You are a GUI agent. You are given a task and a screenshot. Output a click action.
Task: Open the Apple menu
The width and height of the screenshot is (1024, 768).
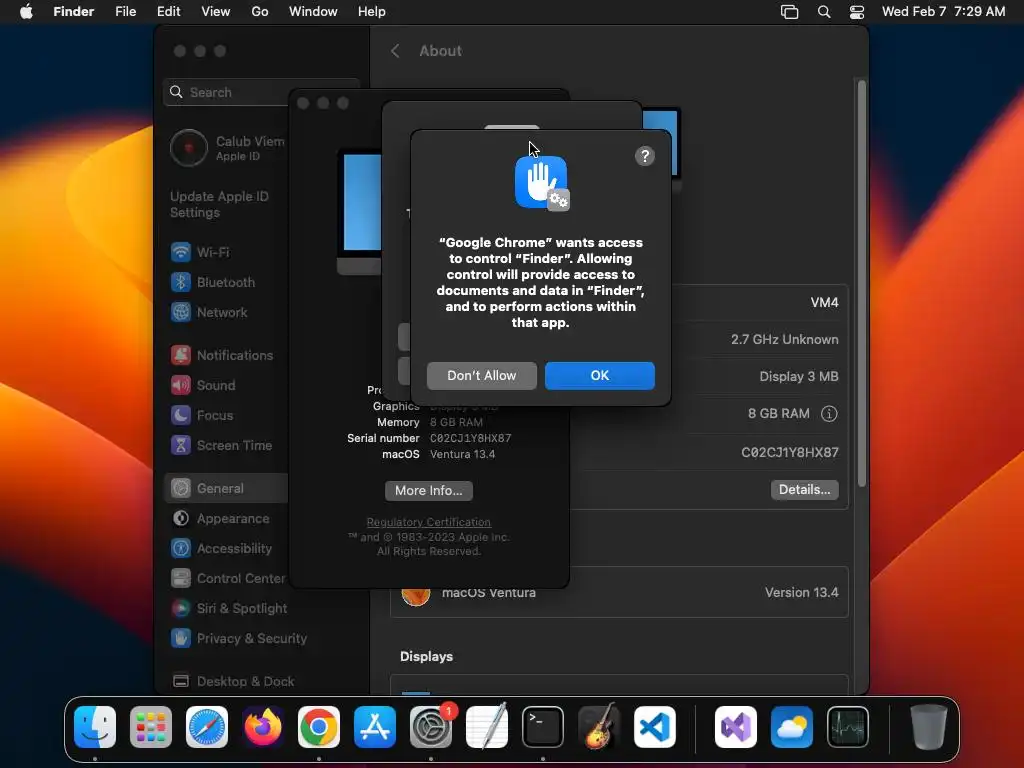tap(26, 11)
